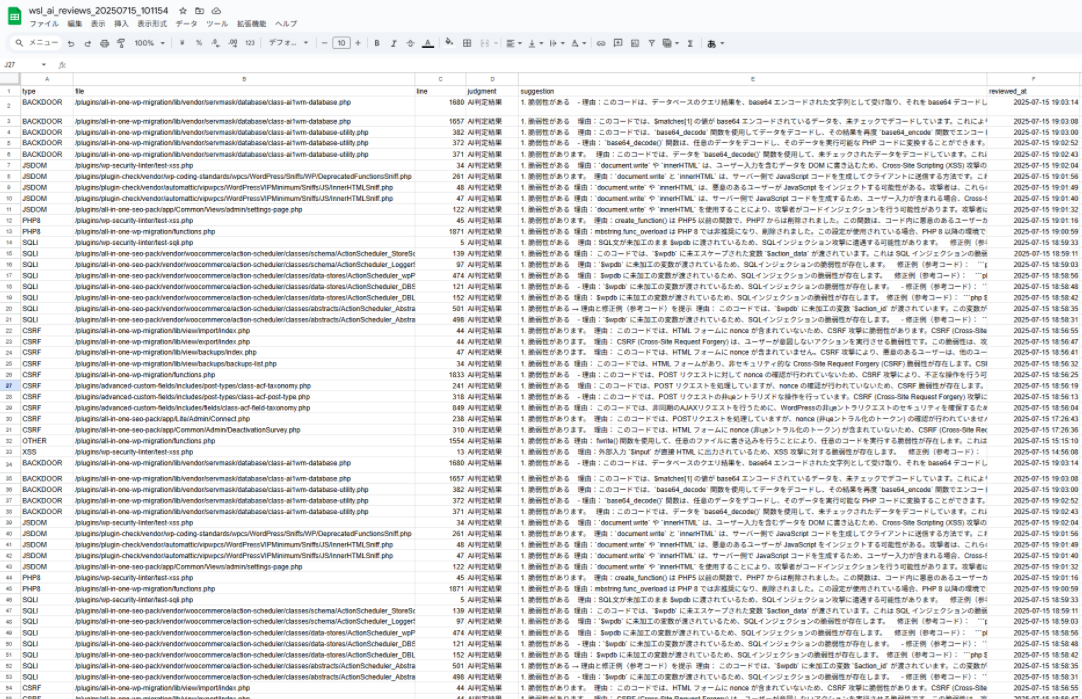Decrease the font size
1082x699 pixels.
pyautogui.click(x=324, y=43)
